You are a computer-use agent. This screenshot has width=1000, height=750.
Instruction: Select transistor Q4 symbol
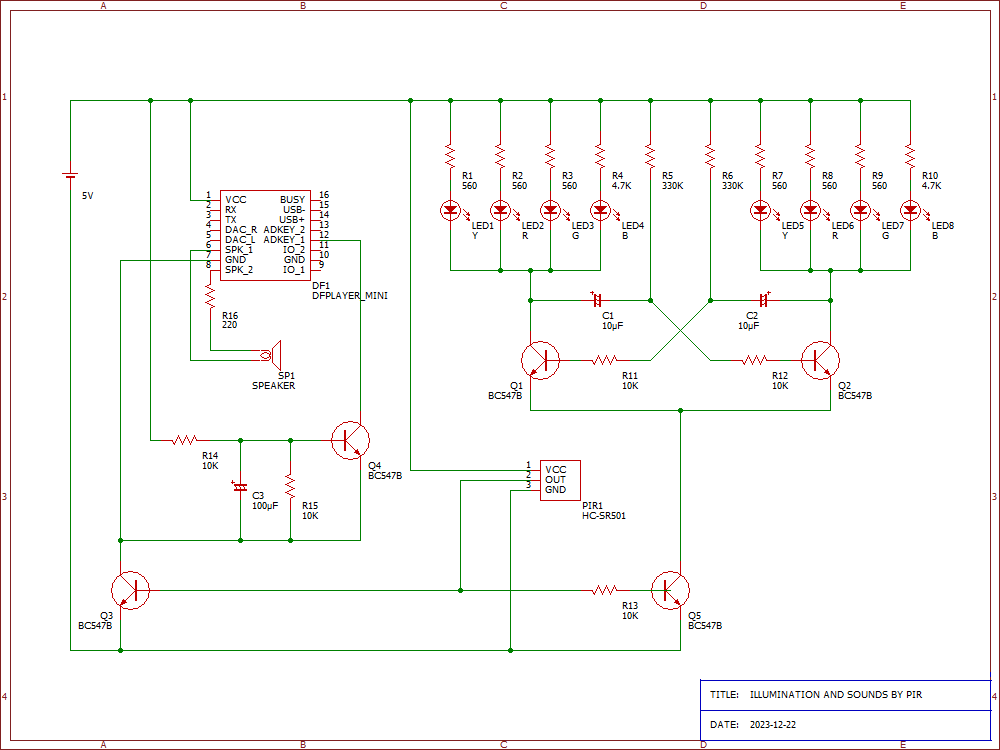pyautogui.click(x=351, y=440)
